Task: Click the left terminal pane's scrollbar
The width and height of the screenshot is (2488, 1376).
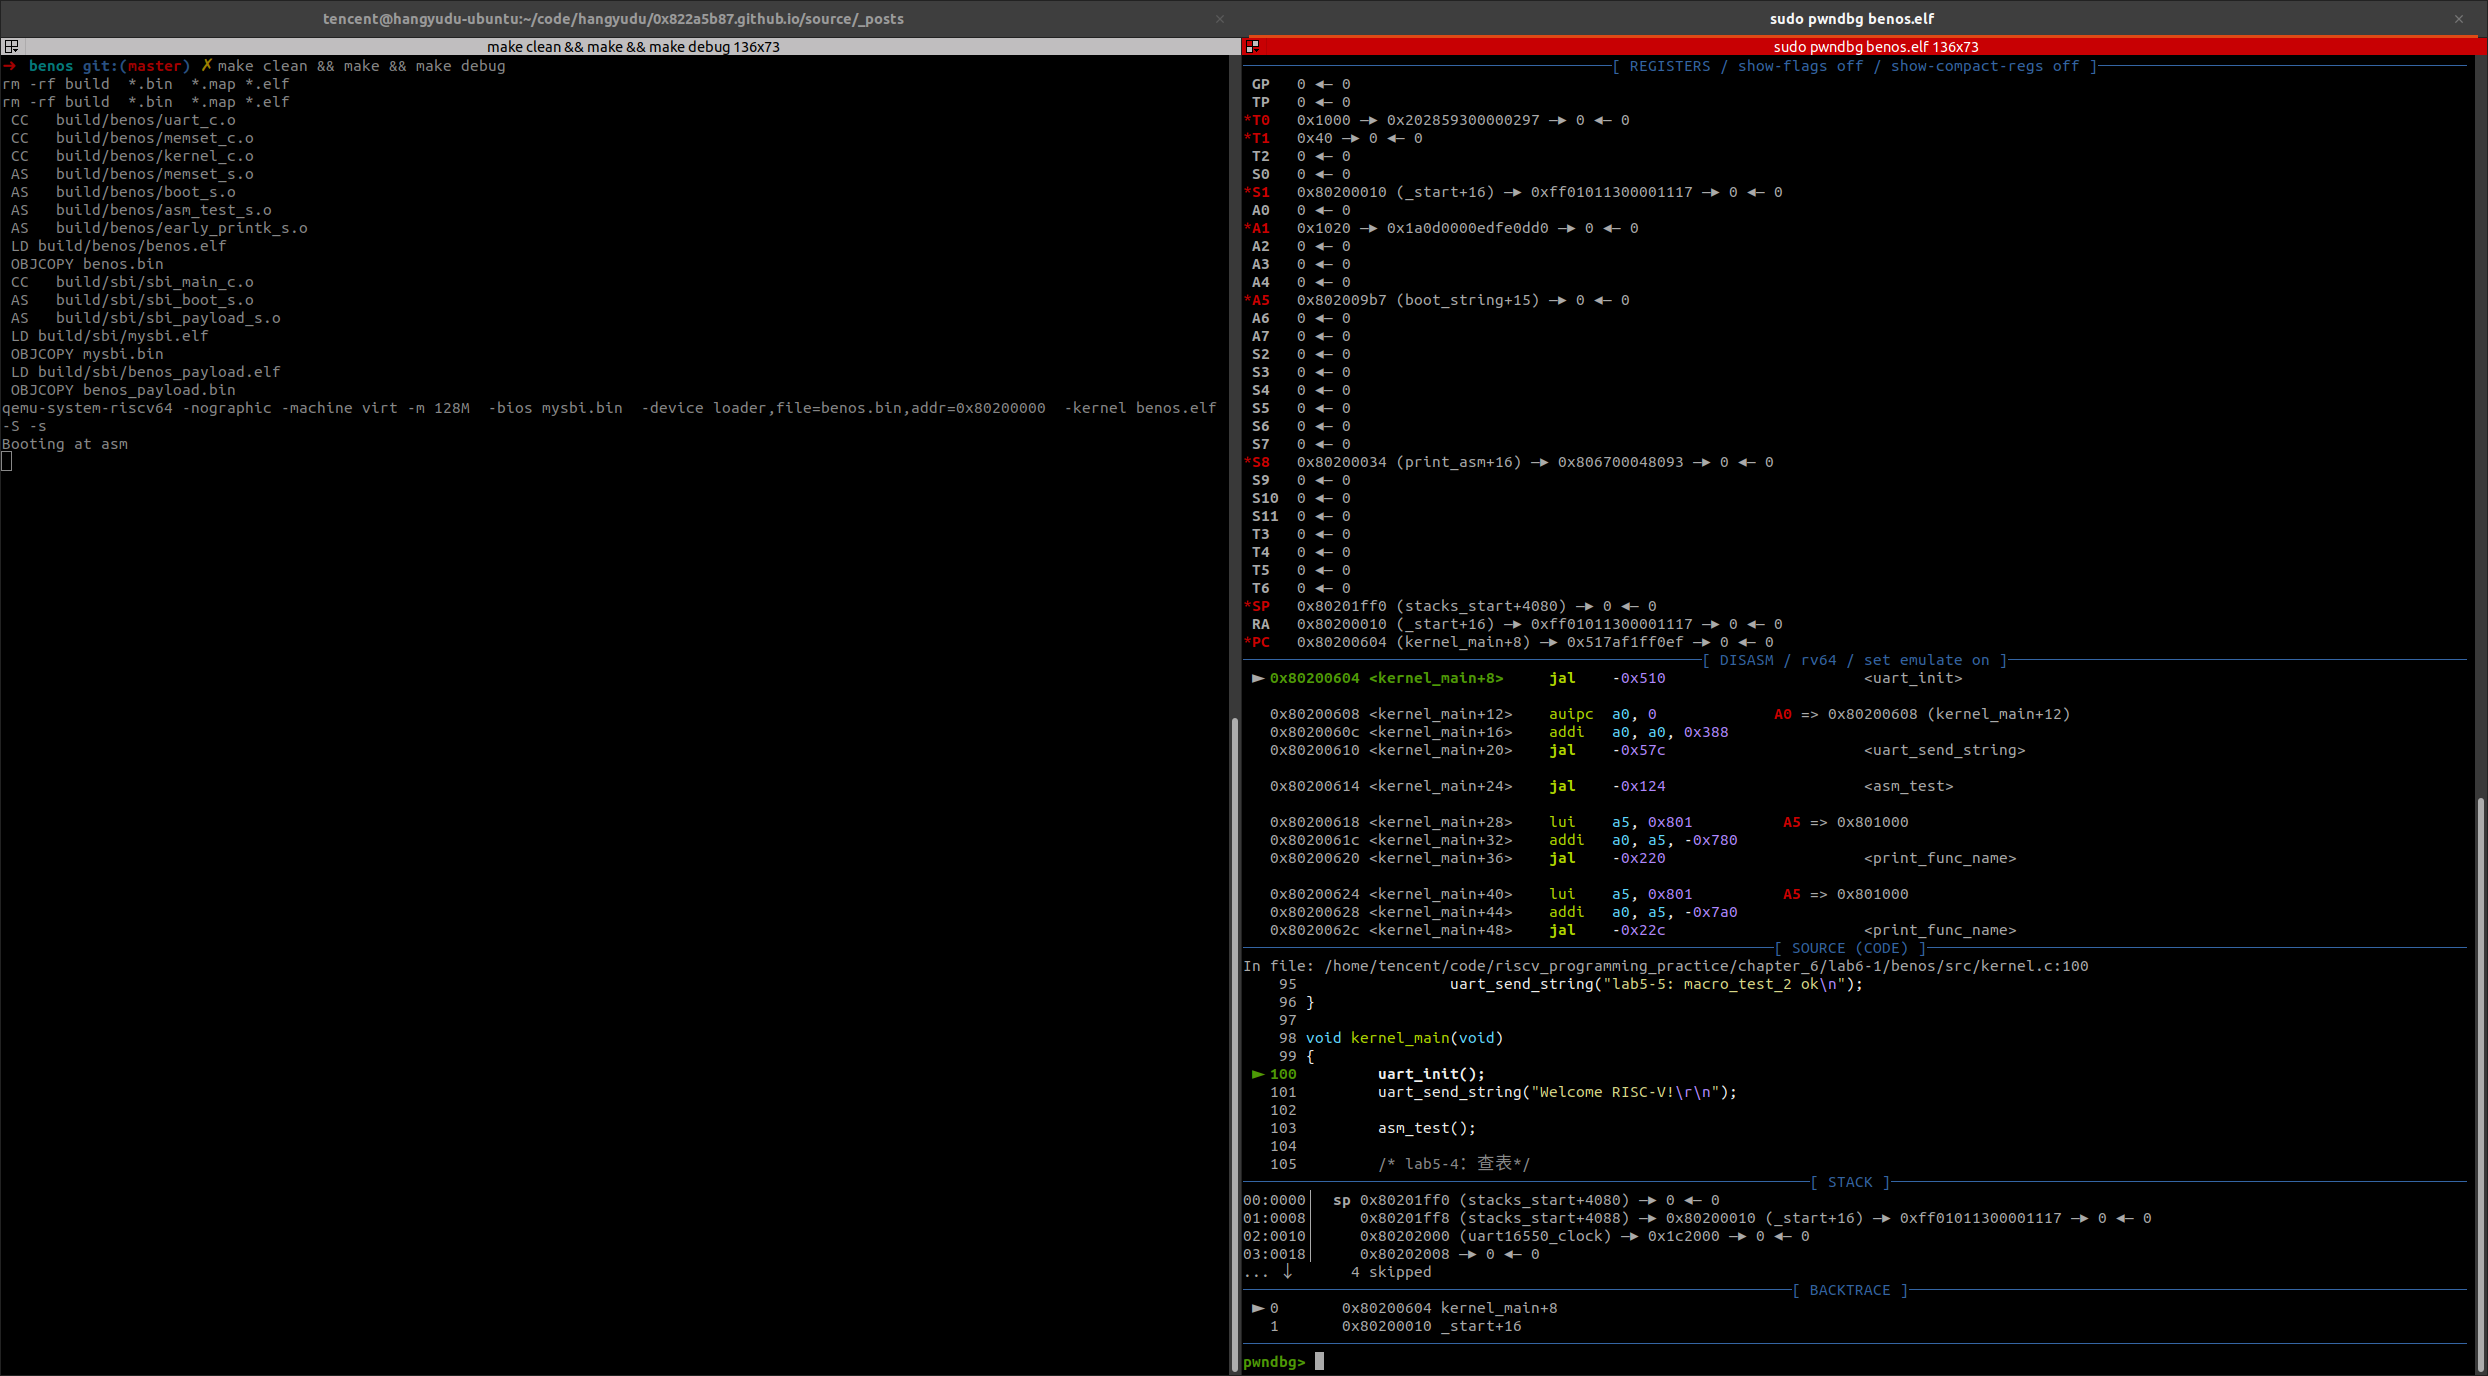Action: (1234, 1040)
